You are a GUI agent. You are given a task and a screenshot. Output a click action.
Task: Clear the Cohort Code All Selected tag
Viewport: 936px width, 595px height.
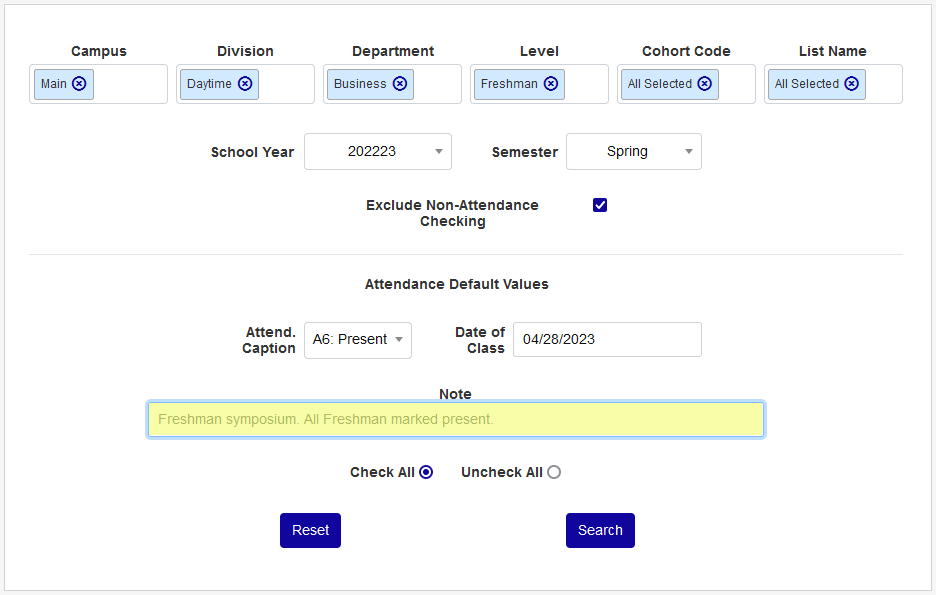coord(705,84)
